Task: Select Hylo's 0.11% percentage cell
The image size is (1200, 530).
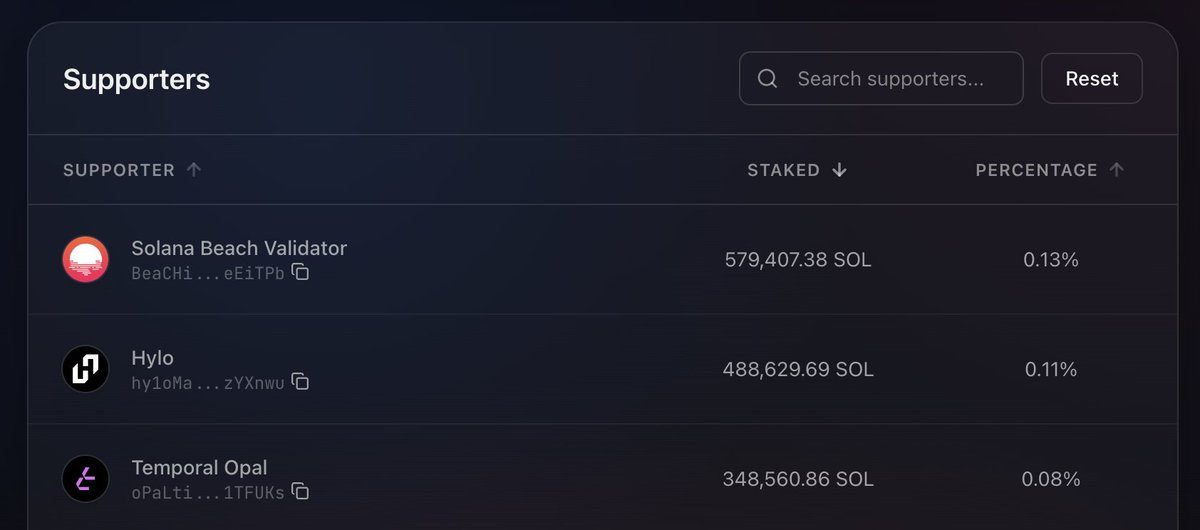Action: click(x=1051, y=370)
